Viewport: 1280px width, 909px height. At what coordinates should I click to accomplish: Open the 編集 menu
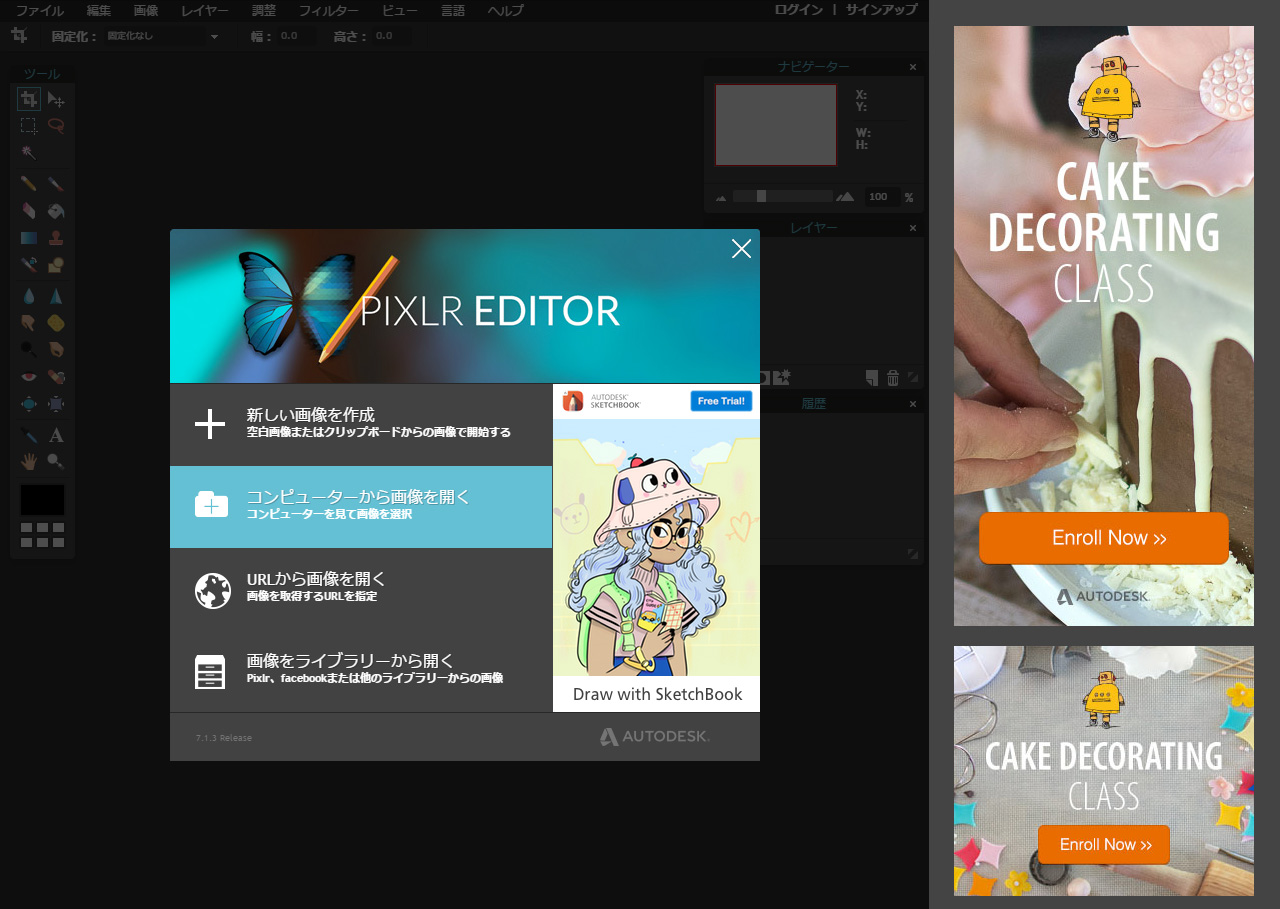(99, 11)
